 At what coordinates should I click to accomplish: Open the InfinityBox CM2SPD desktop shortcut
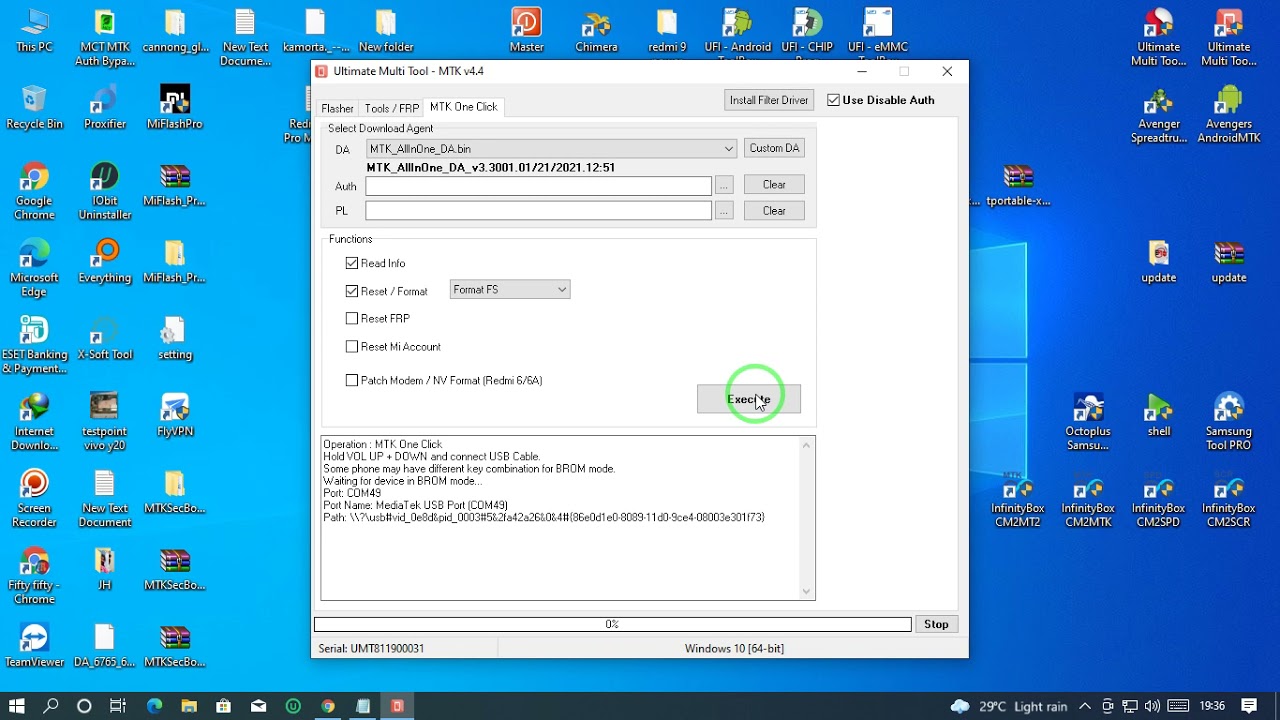(1158, 500)
